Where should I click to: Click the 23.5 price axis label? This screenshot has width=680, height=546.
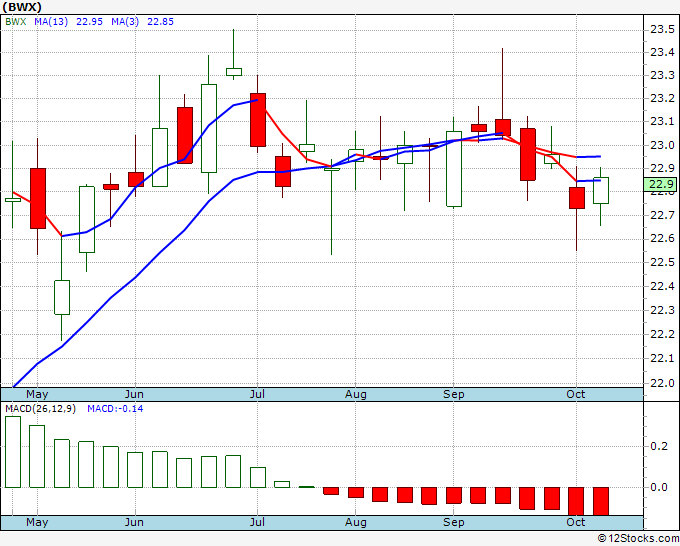[662, 28]
